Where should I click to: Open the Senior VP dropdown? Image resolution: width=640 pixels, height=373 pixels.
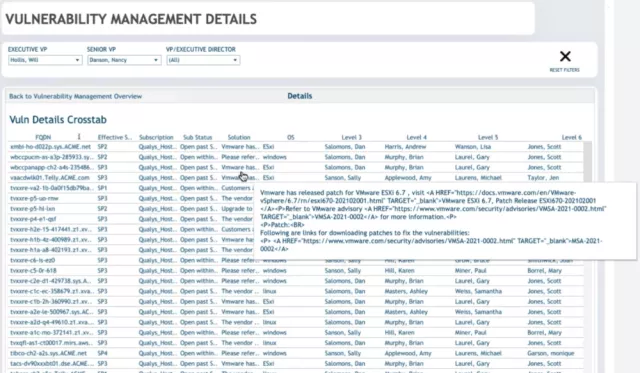pos(124,60)
